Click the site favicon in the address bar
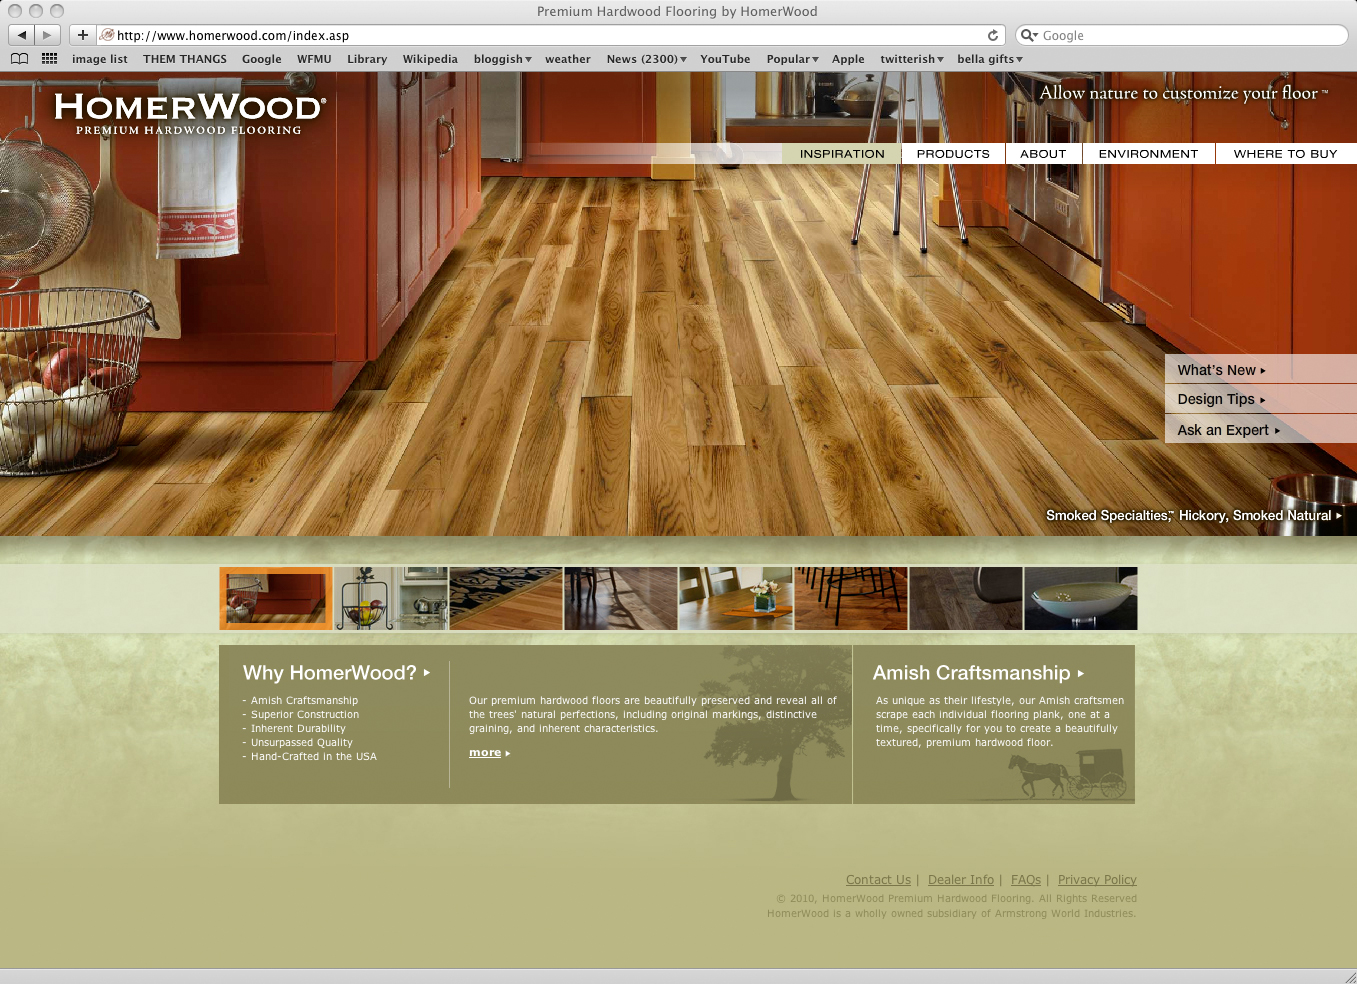The width and height of the screenshot is (1357, 984). coord(107,35)
